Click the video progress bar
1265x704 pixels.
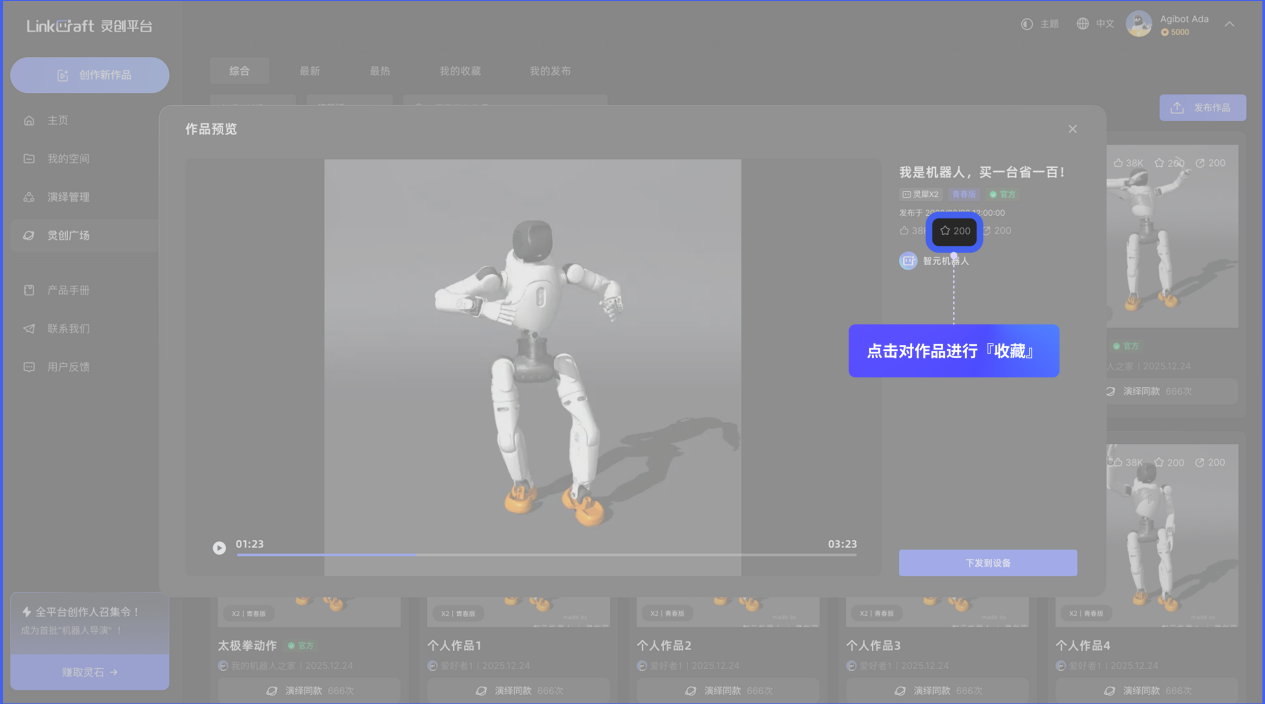coord(546,555)
